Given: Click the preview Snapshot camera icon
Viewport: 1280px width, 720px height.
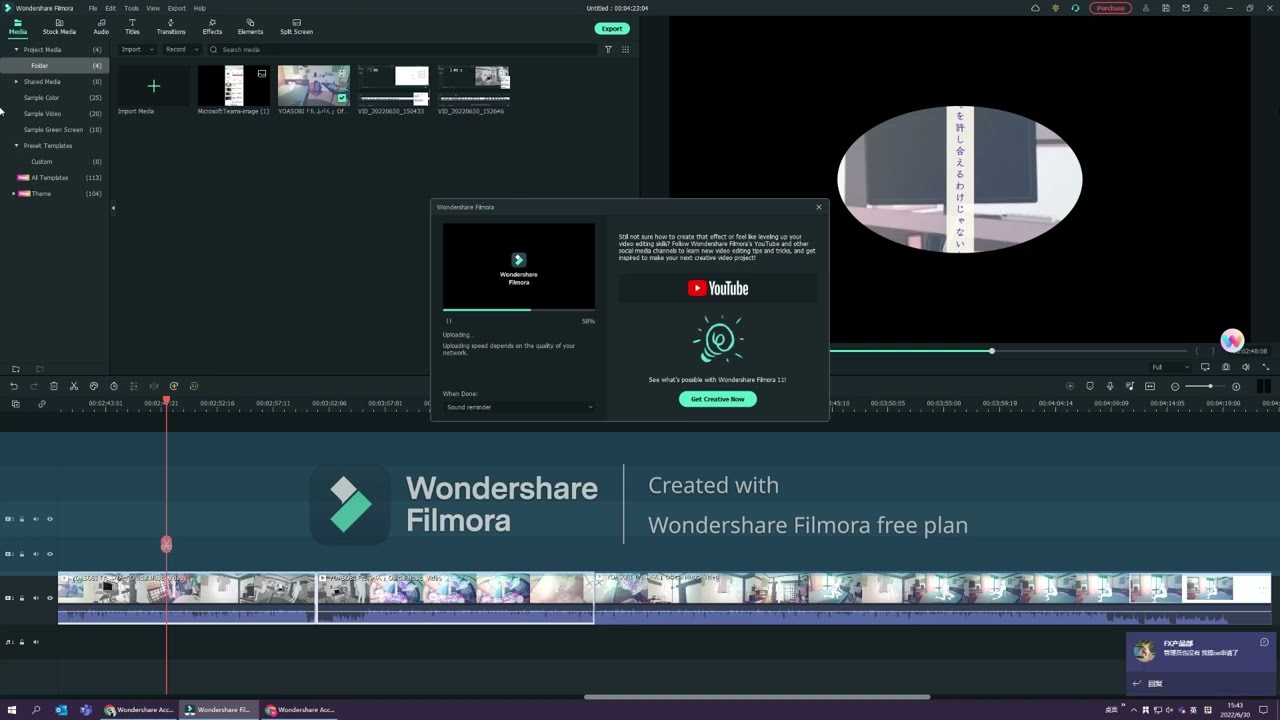Looking at the screenshot, I should click(x=1226, y=367).
